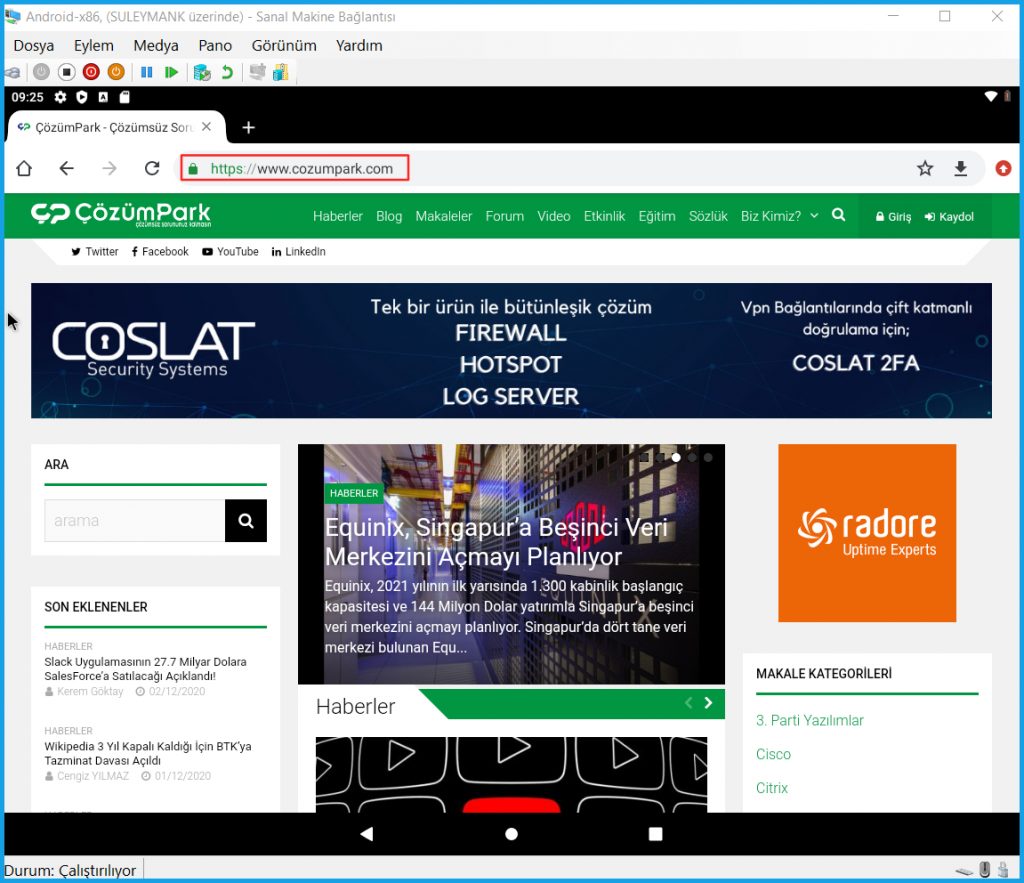Open the Yardım menu
This screenshot has height=883, width=1024.
tap(359, 46)
